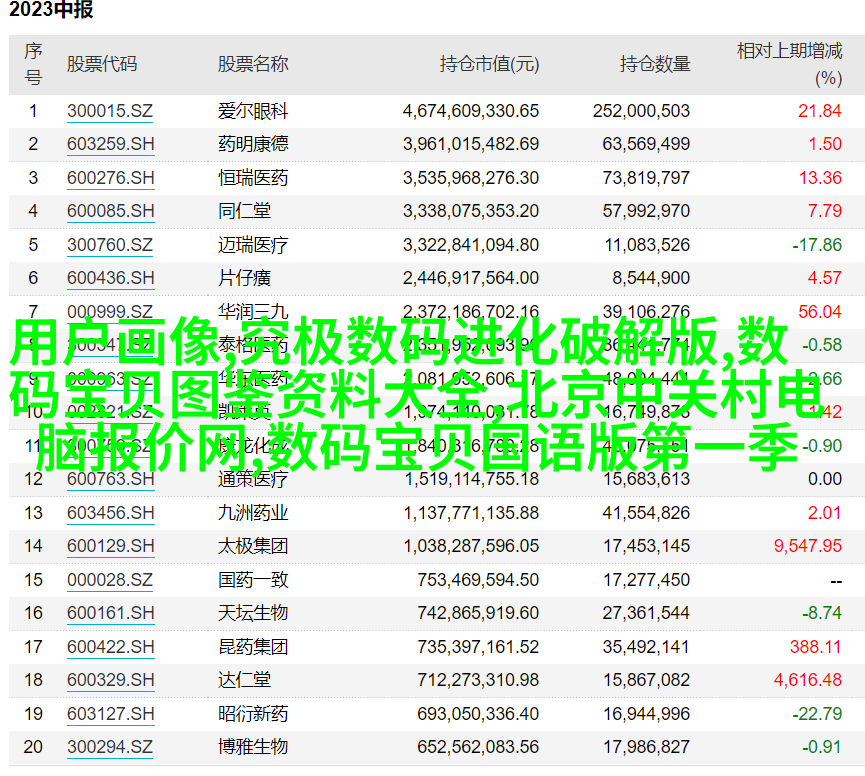Click market value 652,562,083.56
The height and width of the screenshot is (776, 865).
[478, 747]
